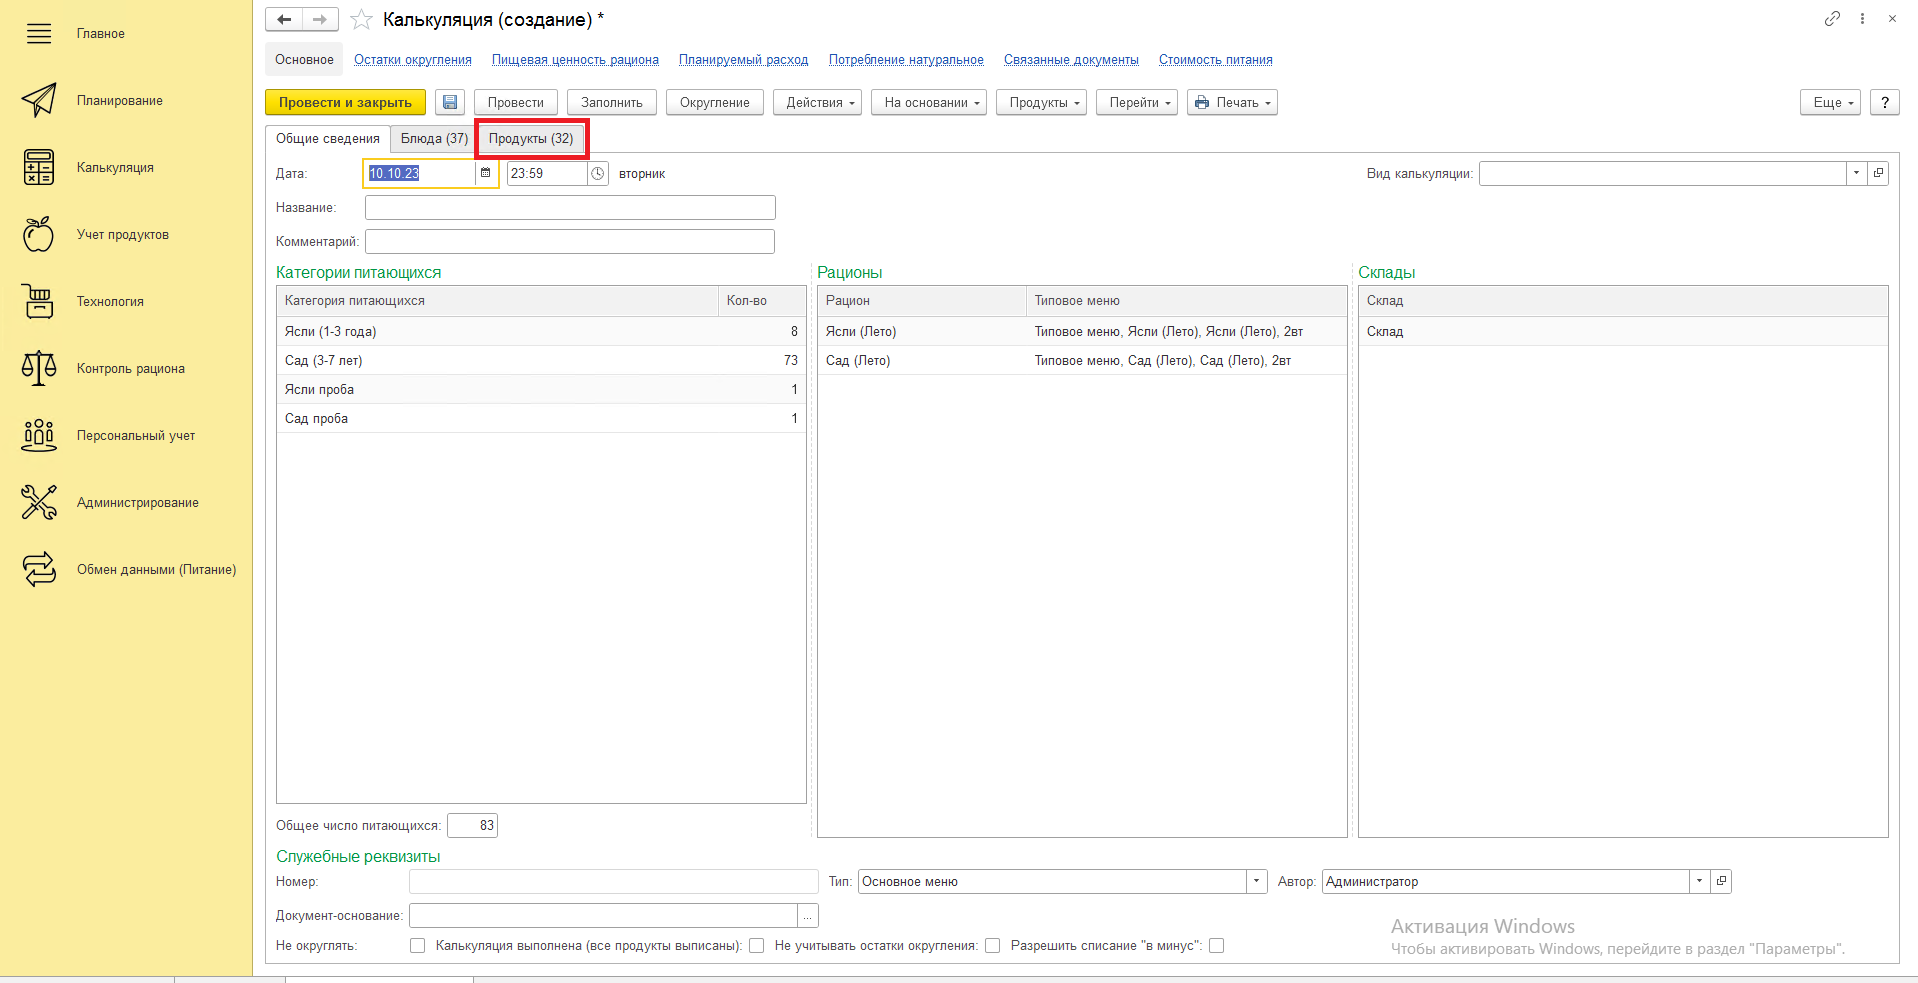
Task: Click the copy link icon at top right
Action: pyautogui.click(x=1832, y=19)
